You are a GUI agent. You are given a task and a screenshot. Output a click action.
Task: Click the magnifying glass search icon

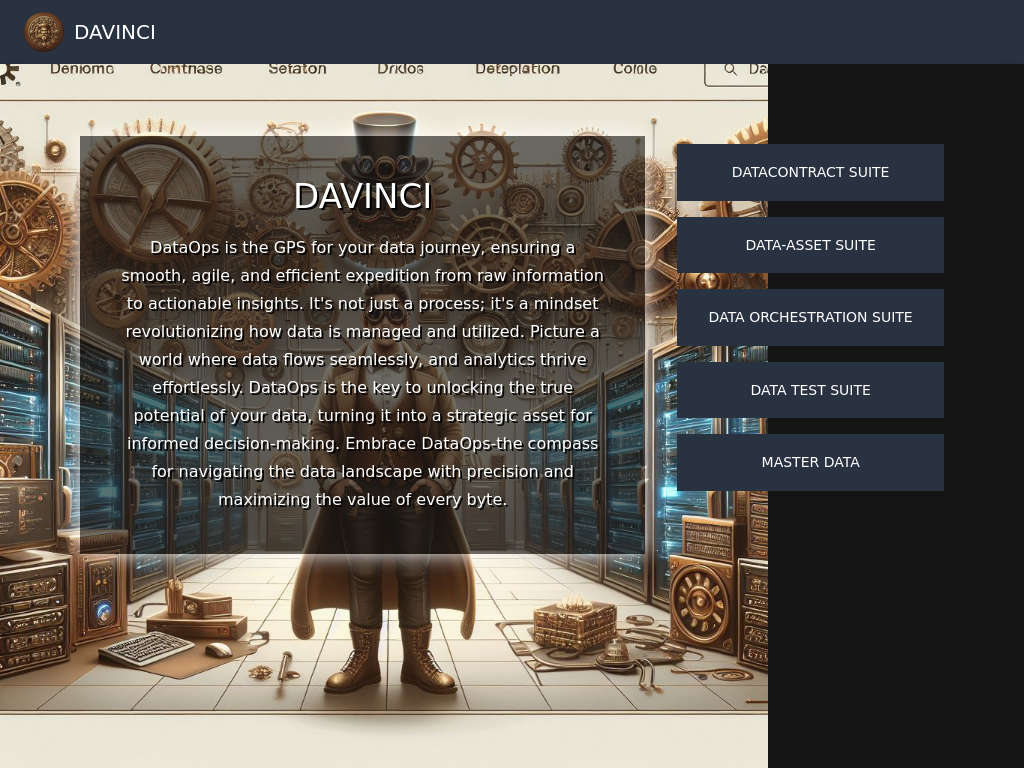coord(730,69)
